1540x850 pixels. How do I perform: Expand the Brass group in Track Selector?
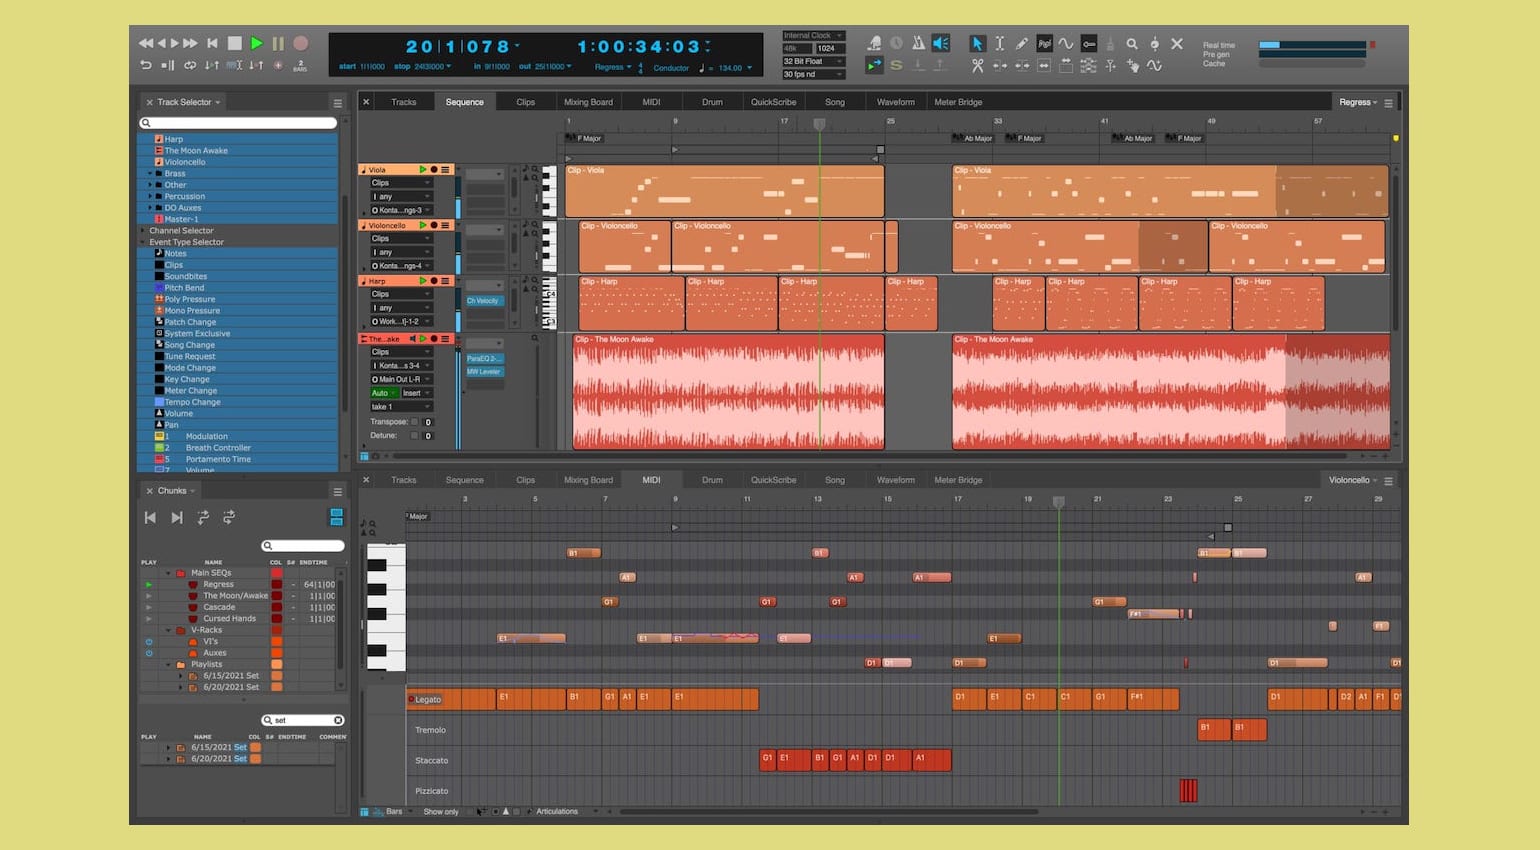[151, 173]
